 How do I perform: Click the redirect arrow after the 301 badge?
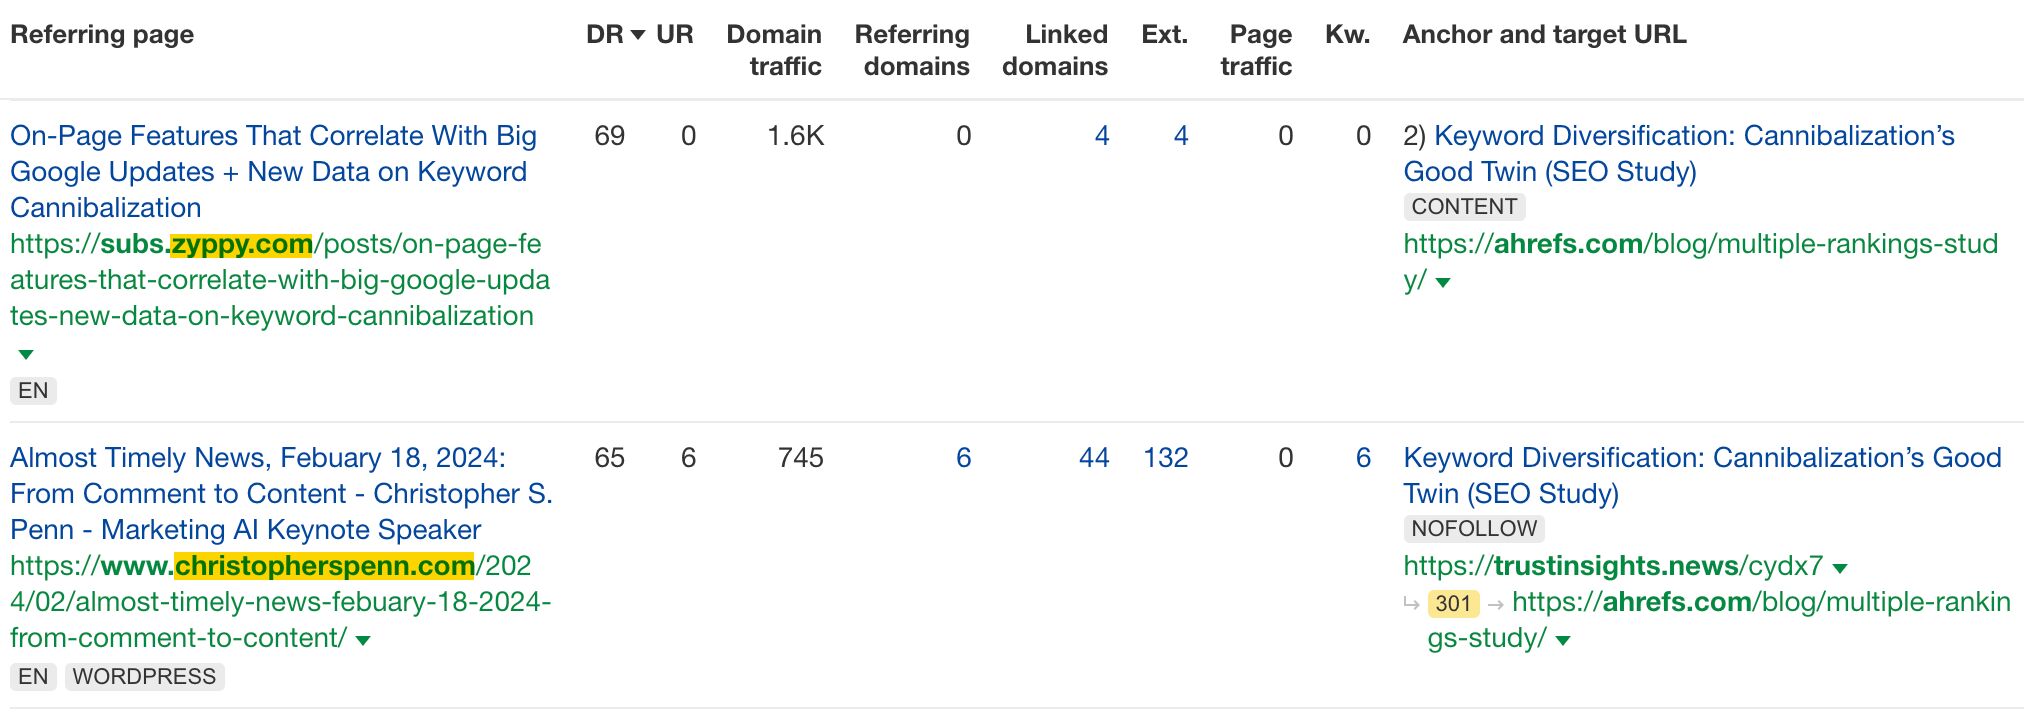1494,603
